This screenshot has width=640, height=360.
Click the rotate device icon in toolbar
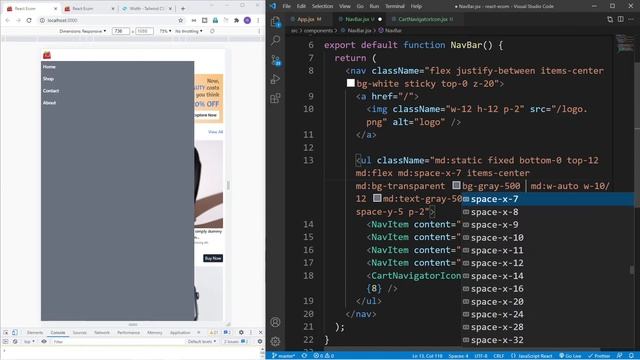pos(212,31)
